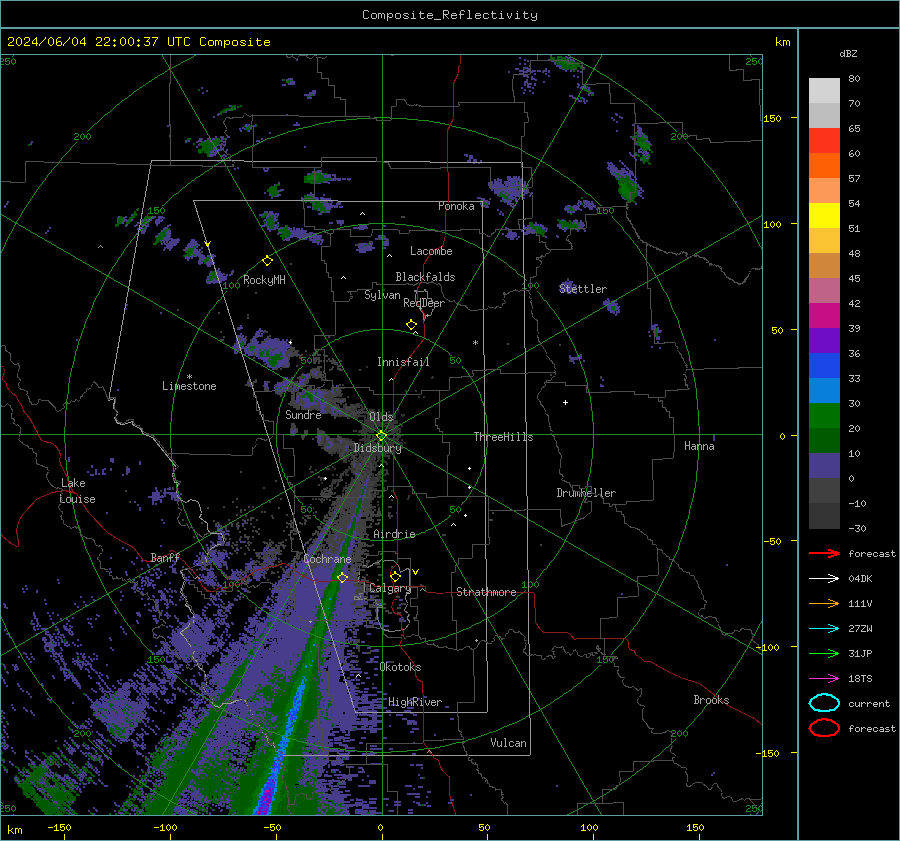Click the Cochrane town label
Viewport: 900px width, 841px height.
[327, 559]
